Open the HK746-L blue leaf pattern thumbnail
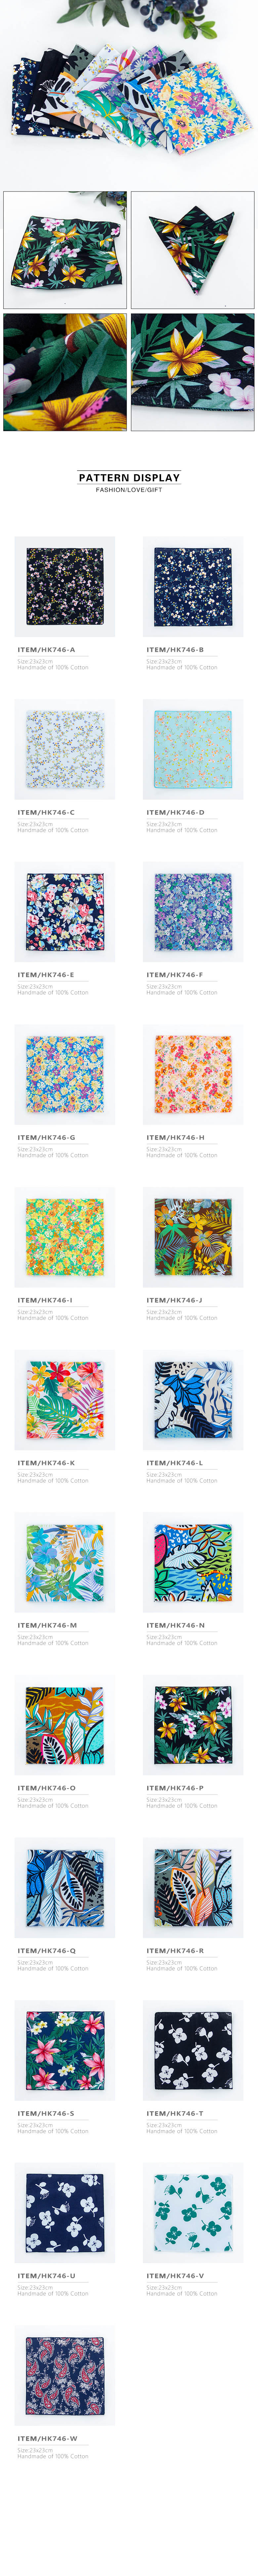258x2576 pixels. tap(193, 1400)
